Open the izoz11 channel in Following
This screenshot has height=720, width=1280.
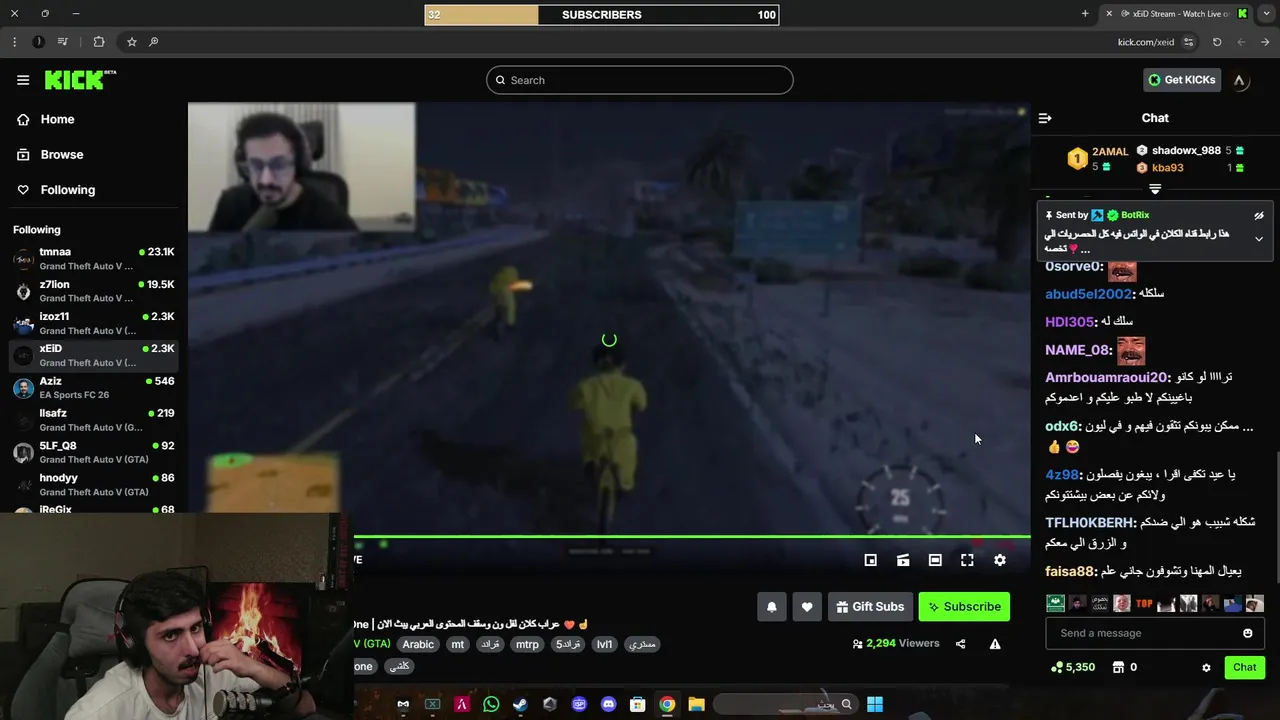pos(94,323)
